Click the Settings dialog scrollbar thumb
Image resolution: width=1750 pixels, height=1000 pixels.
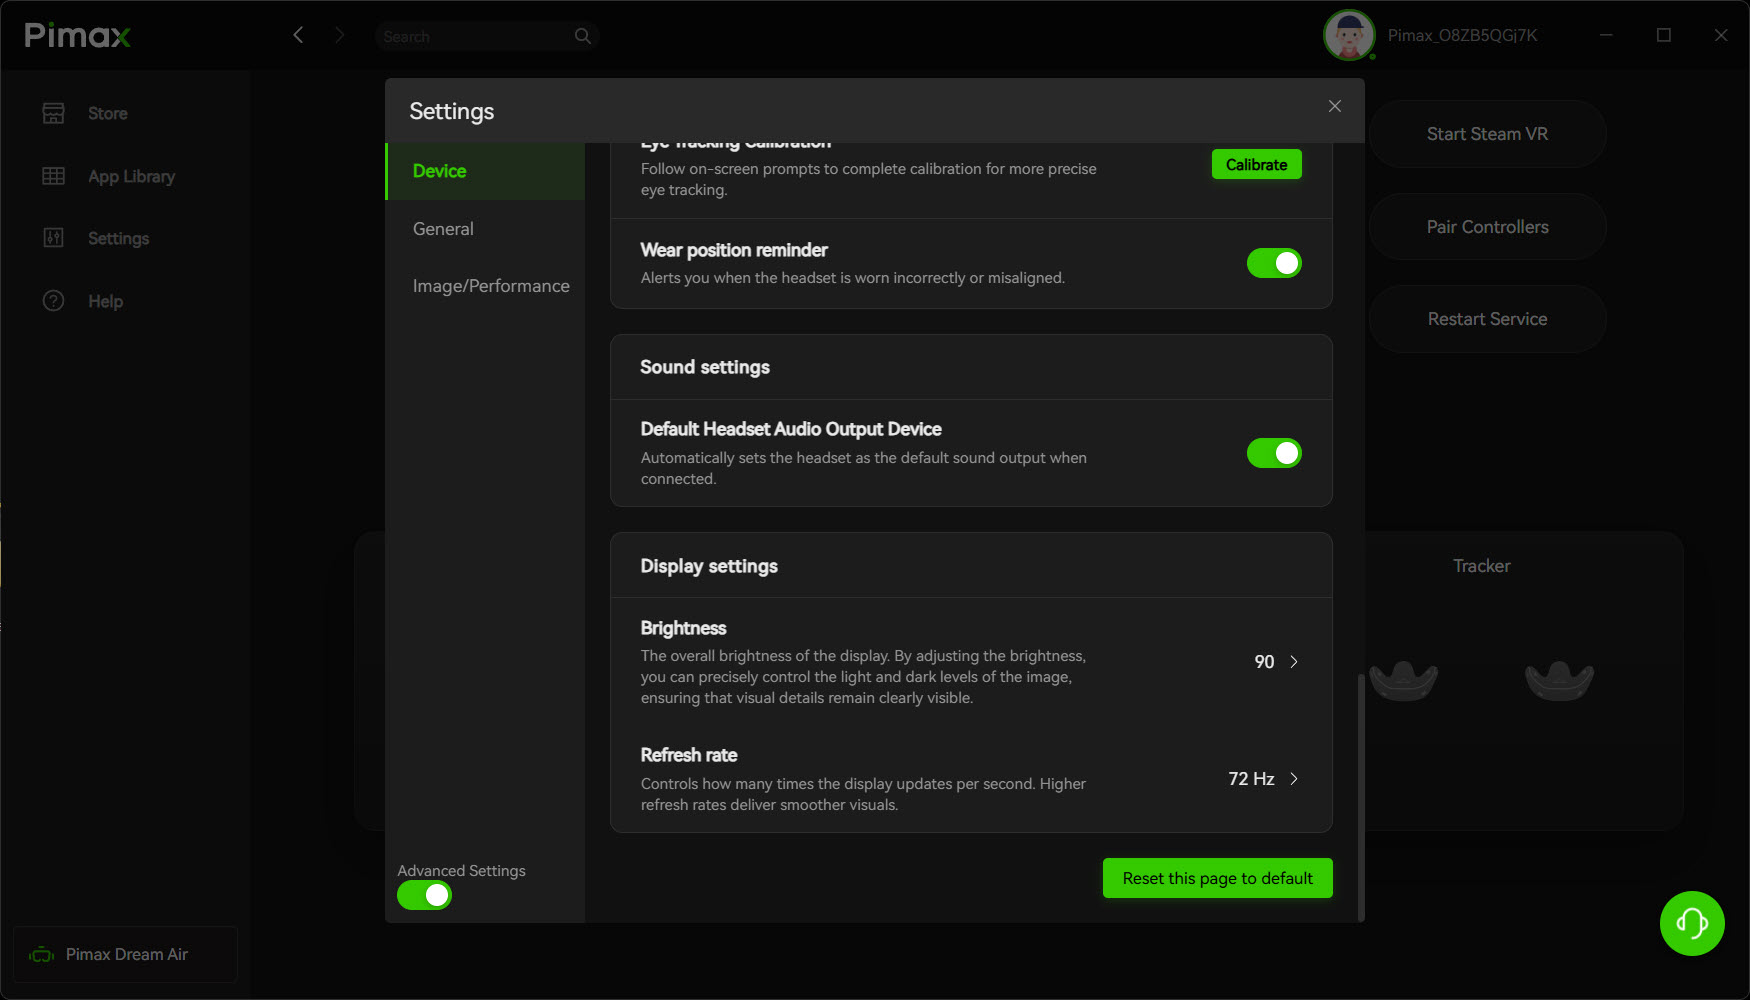click(x=1360, y=797)
